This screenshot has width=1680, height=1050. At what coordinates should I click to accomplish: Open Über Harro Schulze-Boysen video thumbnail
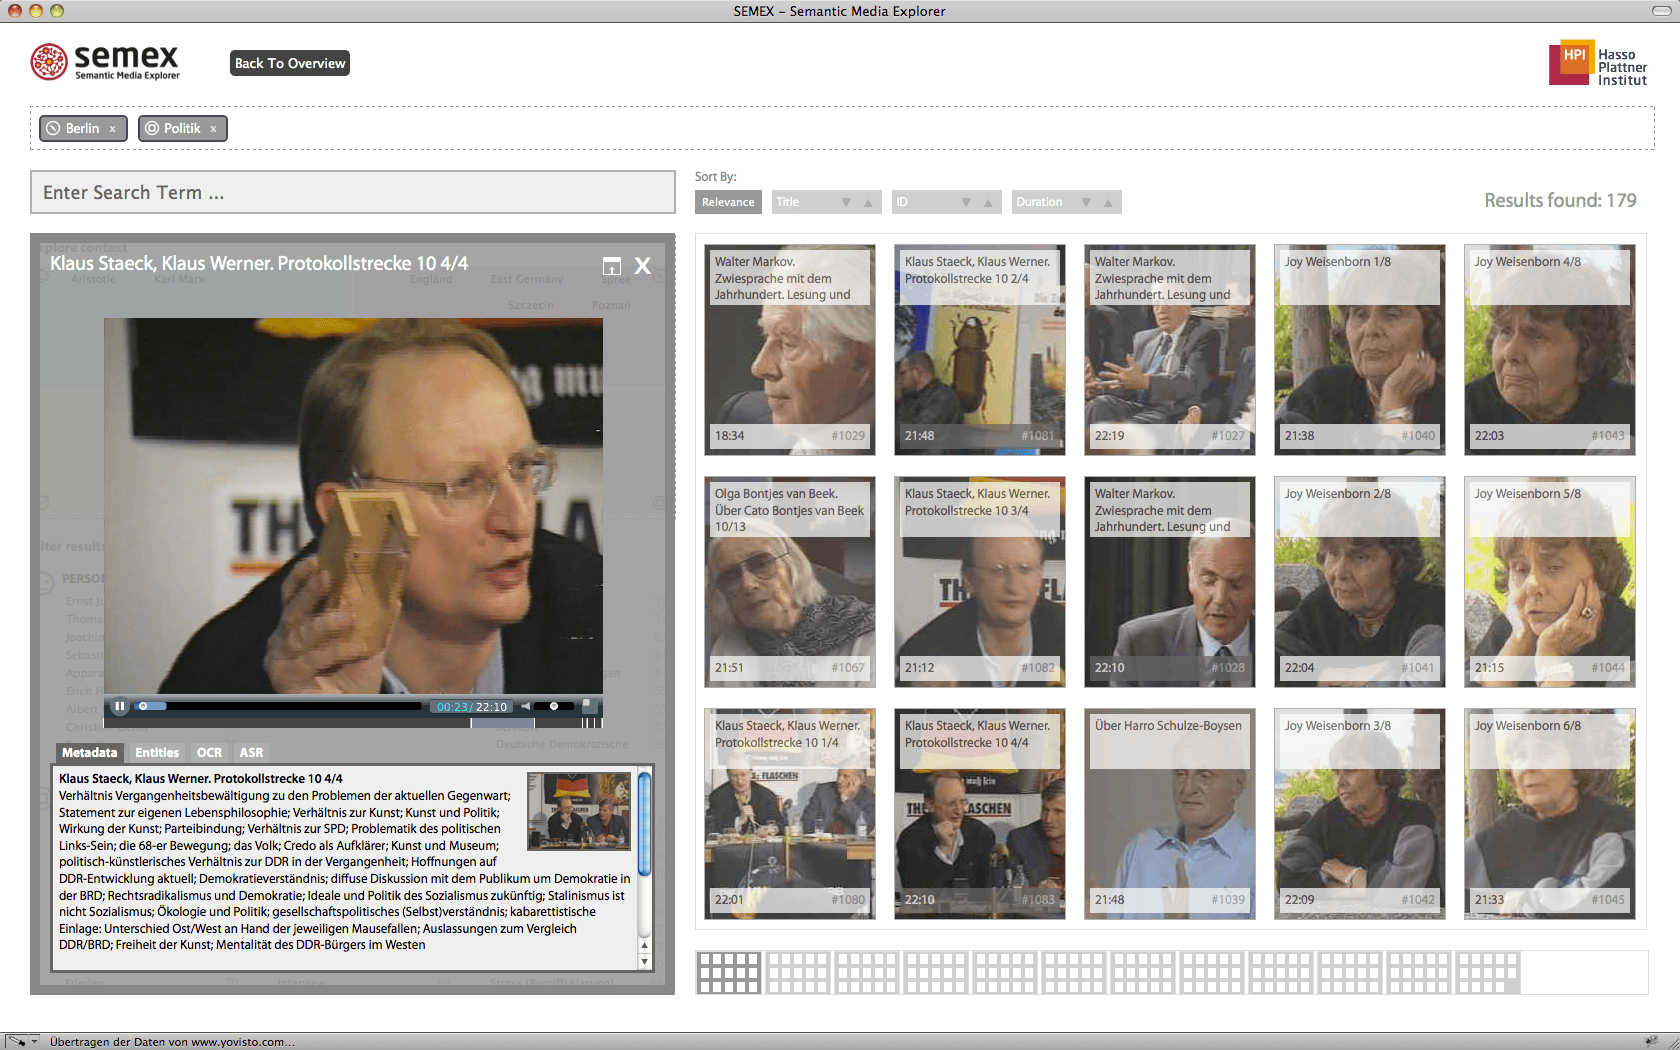[1169, 813]
